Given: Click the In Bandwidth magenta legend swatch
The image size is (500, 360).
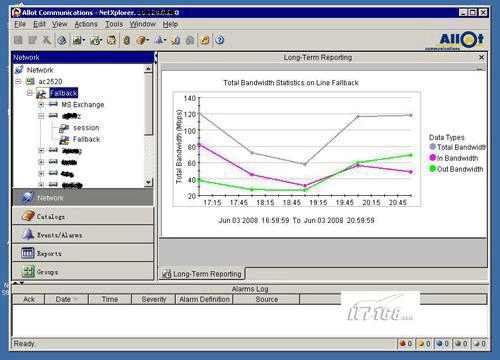Looking at the screenshot, I should click(433, 158).
